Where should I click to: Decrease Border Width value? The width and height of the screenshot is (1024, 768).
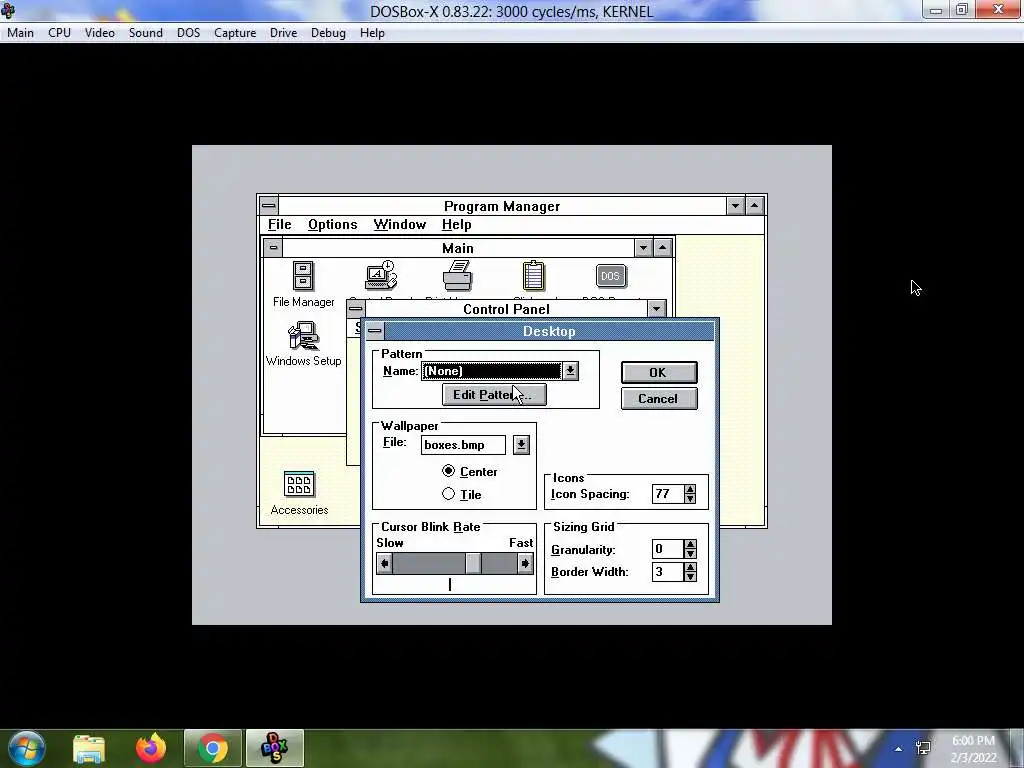pos(690,577)
